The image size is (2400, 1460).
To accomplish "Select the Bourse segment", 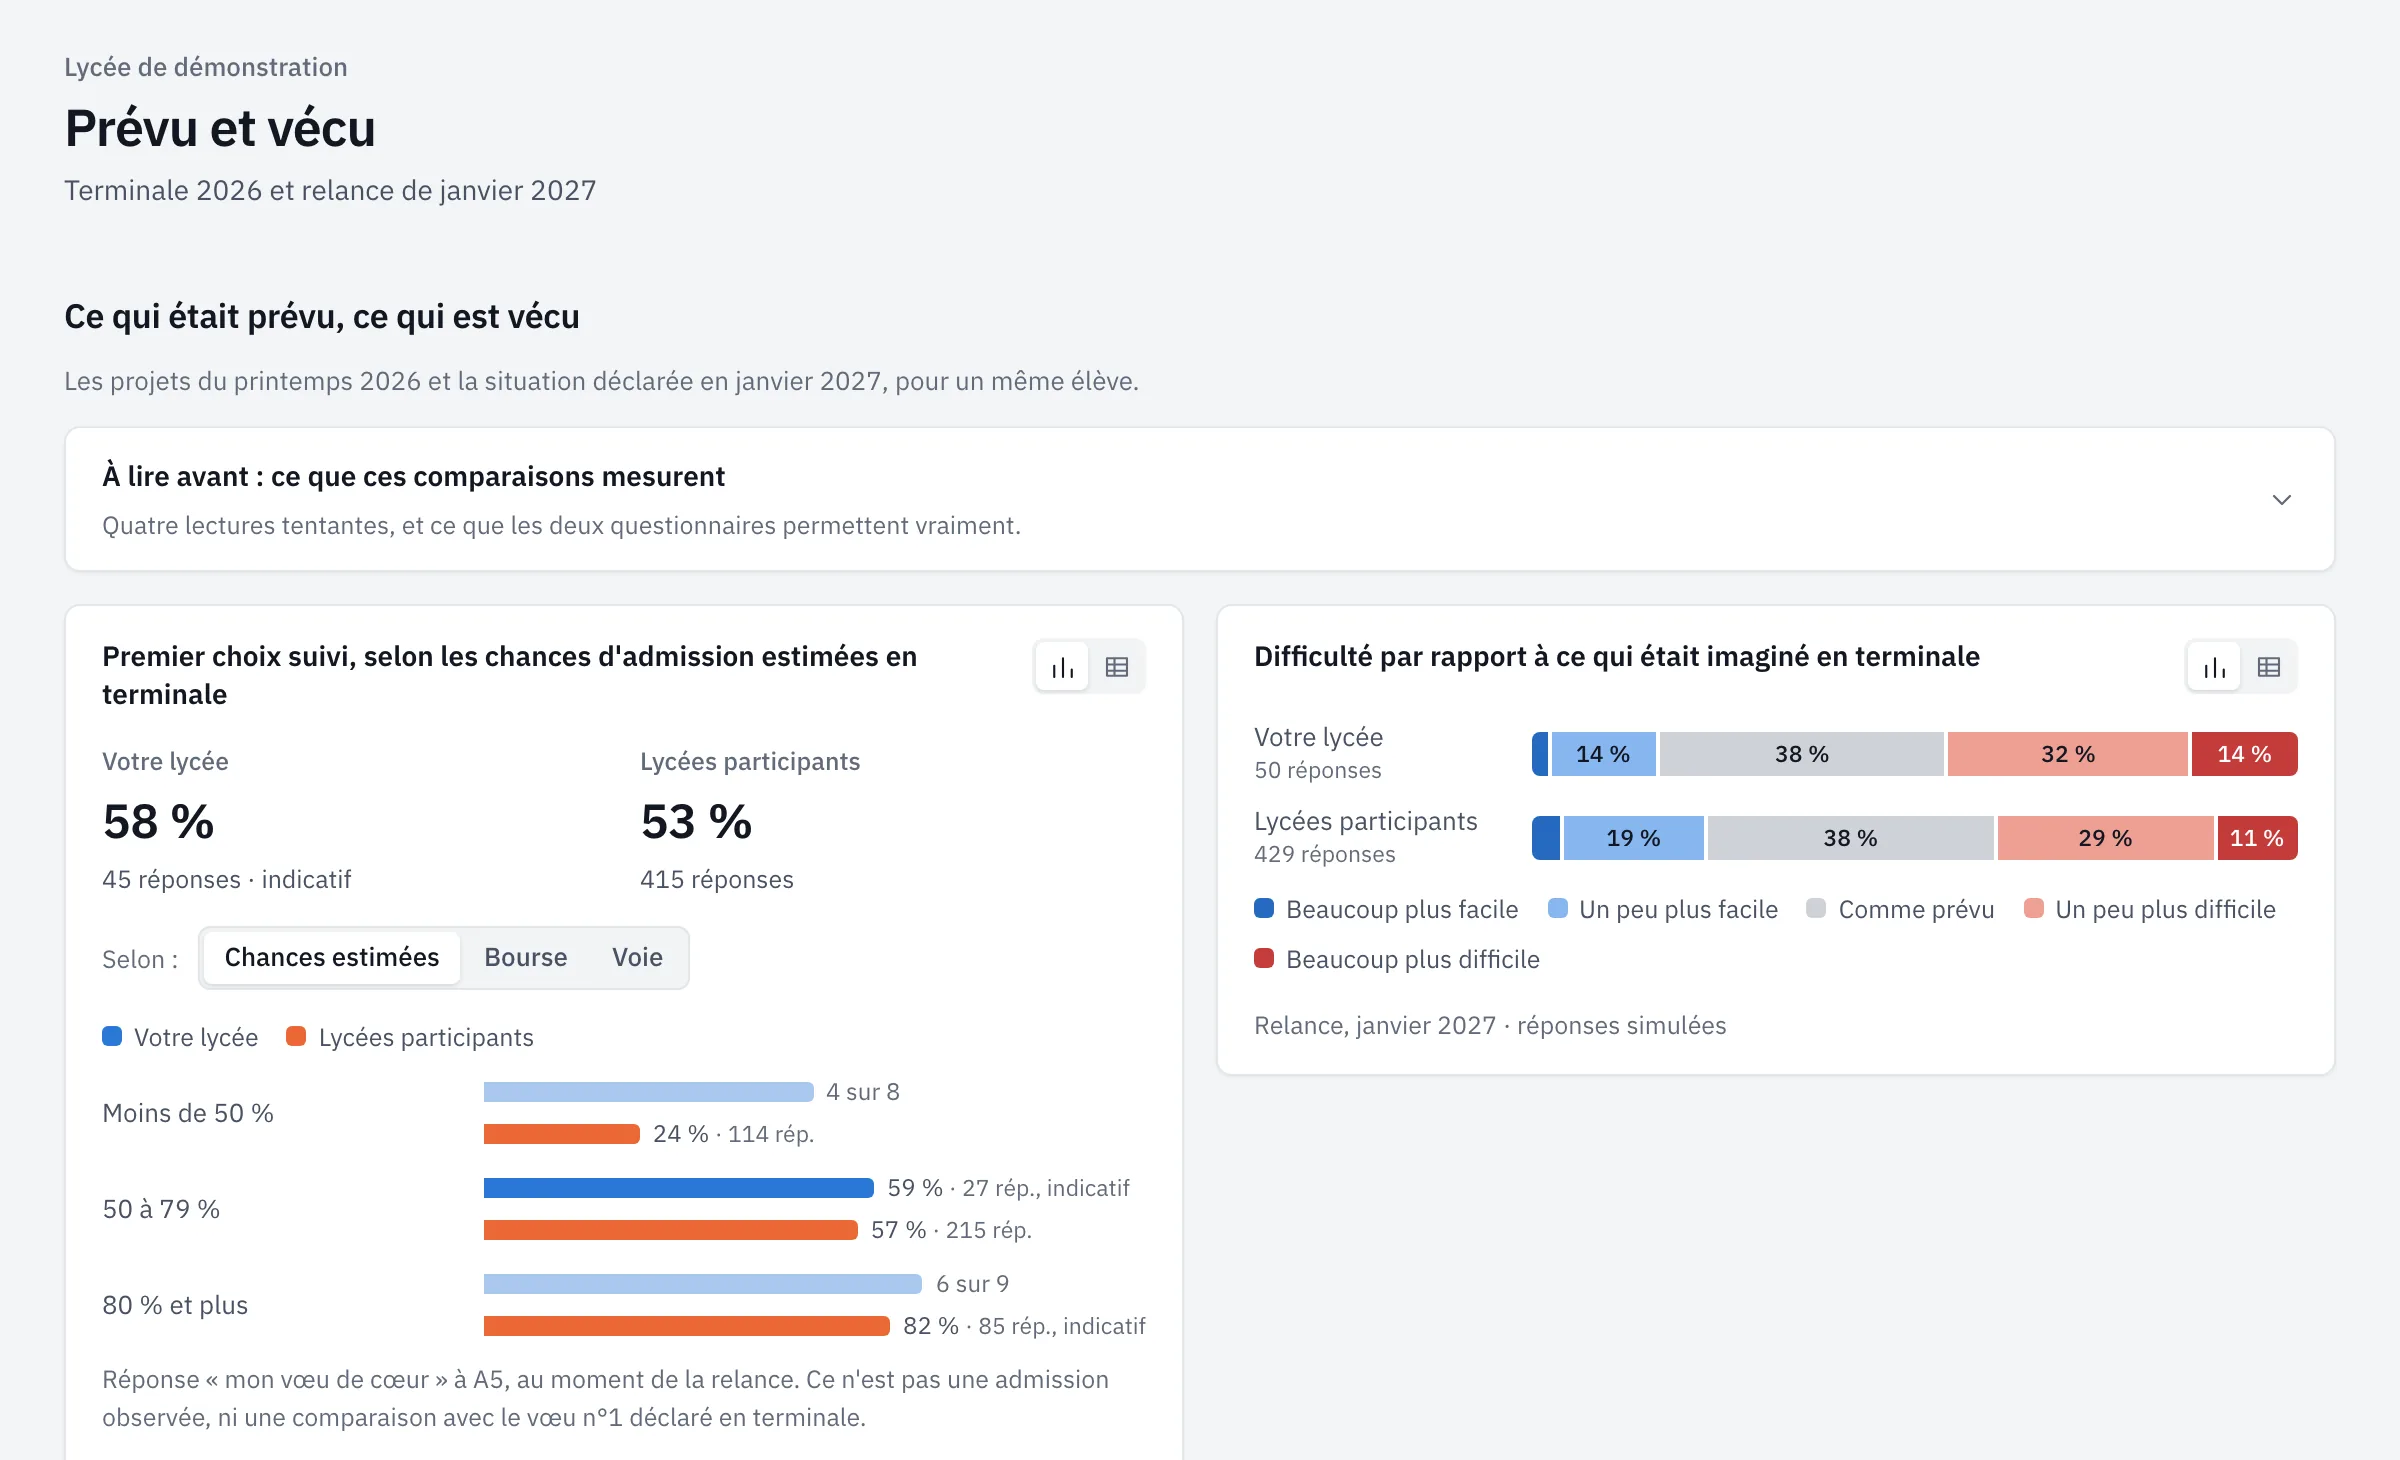I will click(x=526, y=958).
